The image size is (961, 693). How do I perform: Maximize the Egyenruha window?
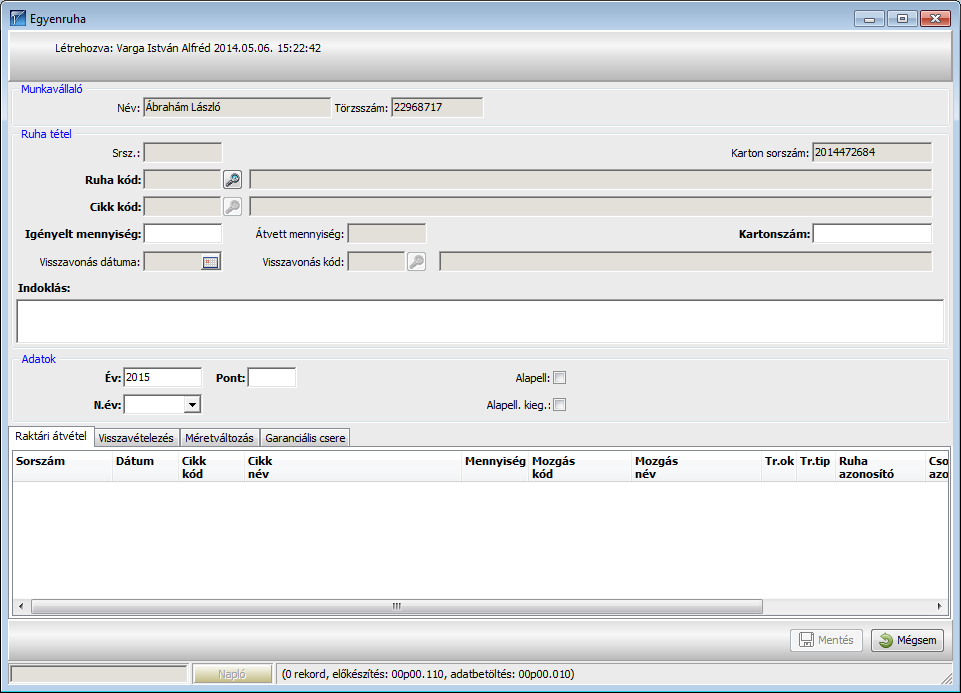tap(902, 18)
